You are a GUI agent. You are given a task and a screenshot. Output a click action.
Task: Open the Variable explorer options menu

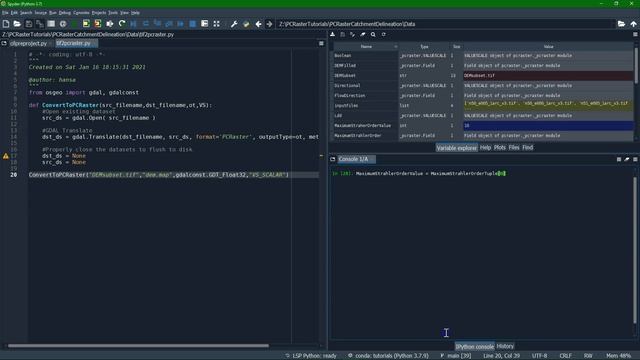coord(635,35)
